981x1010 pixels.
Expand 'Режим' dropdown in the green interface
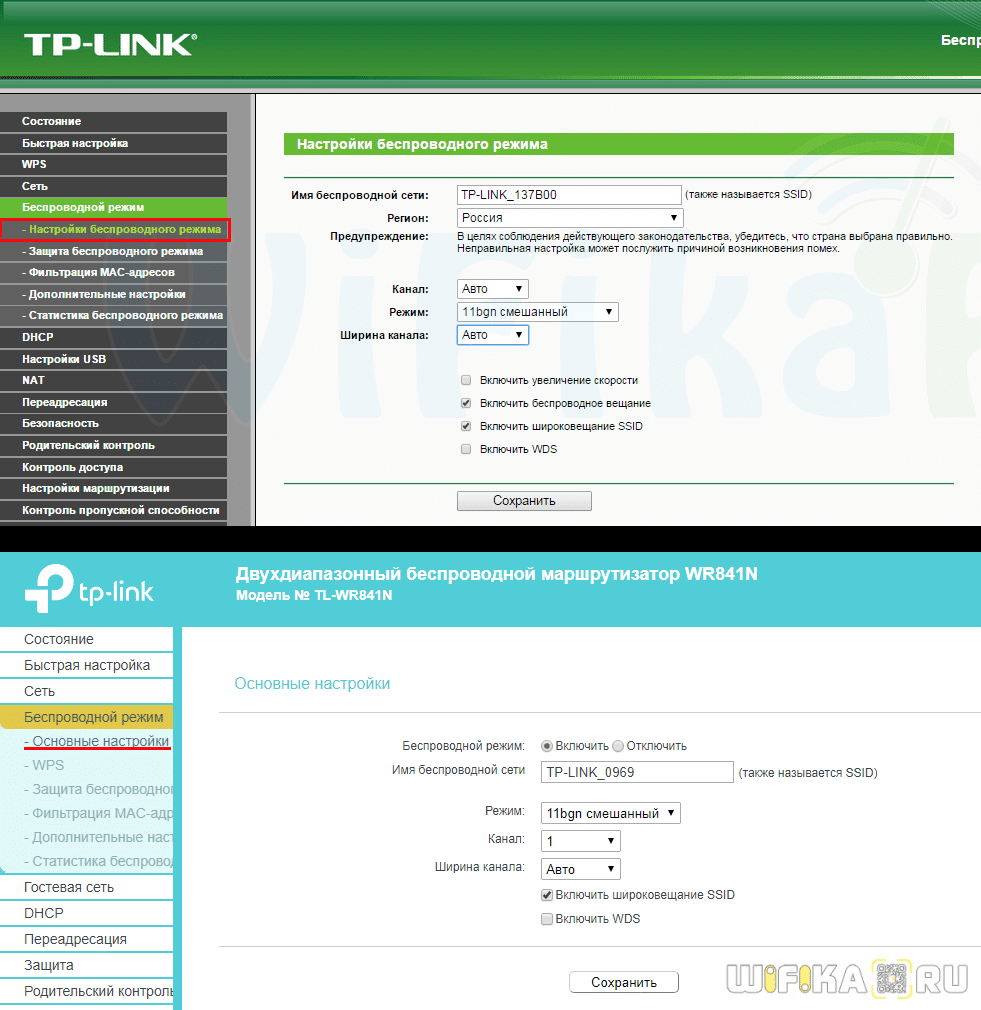[x=537, y=312]
